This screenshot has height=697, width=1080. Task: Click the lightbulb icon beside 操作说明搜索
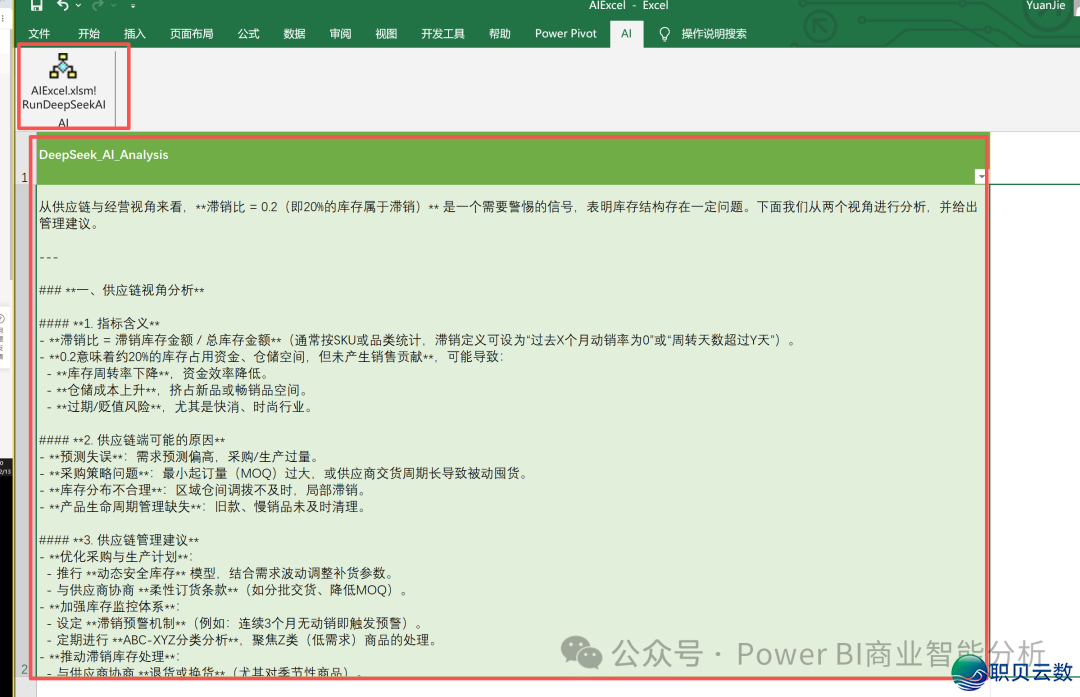[664, 33]
